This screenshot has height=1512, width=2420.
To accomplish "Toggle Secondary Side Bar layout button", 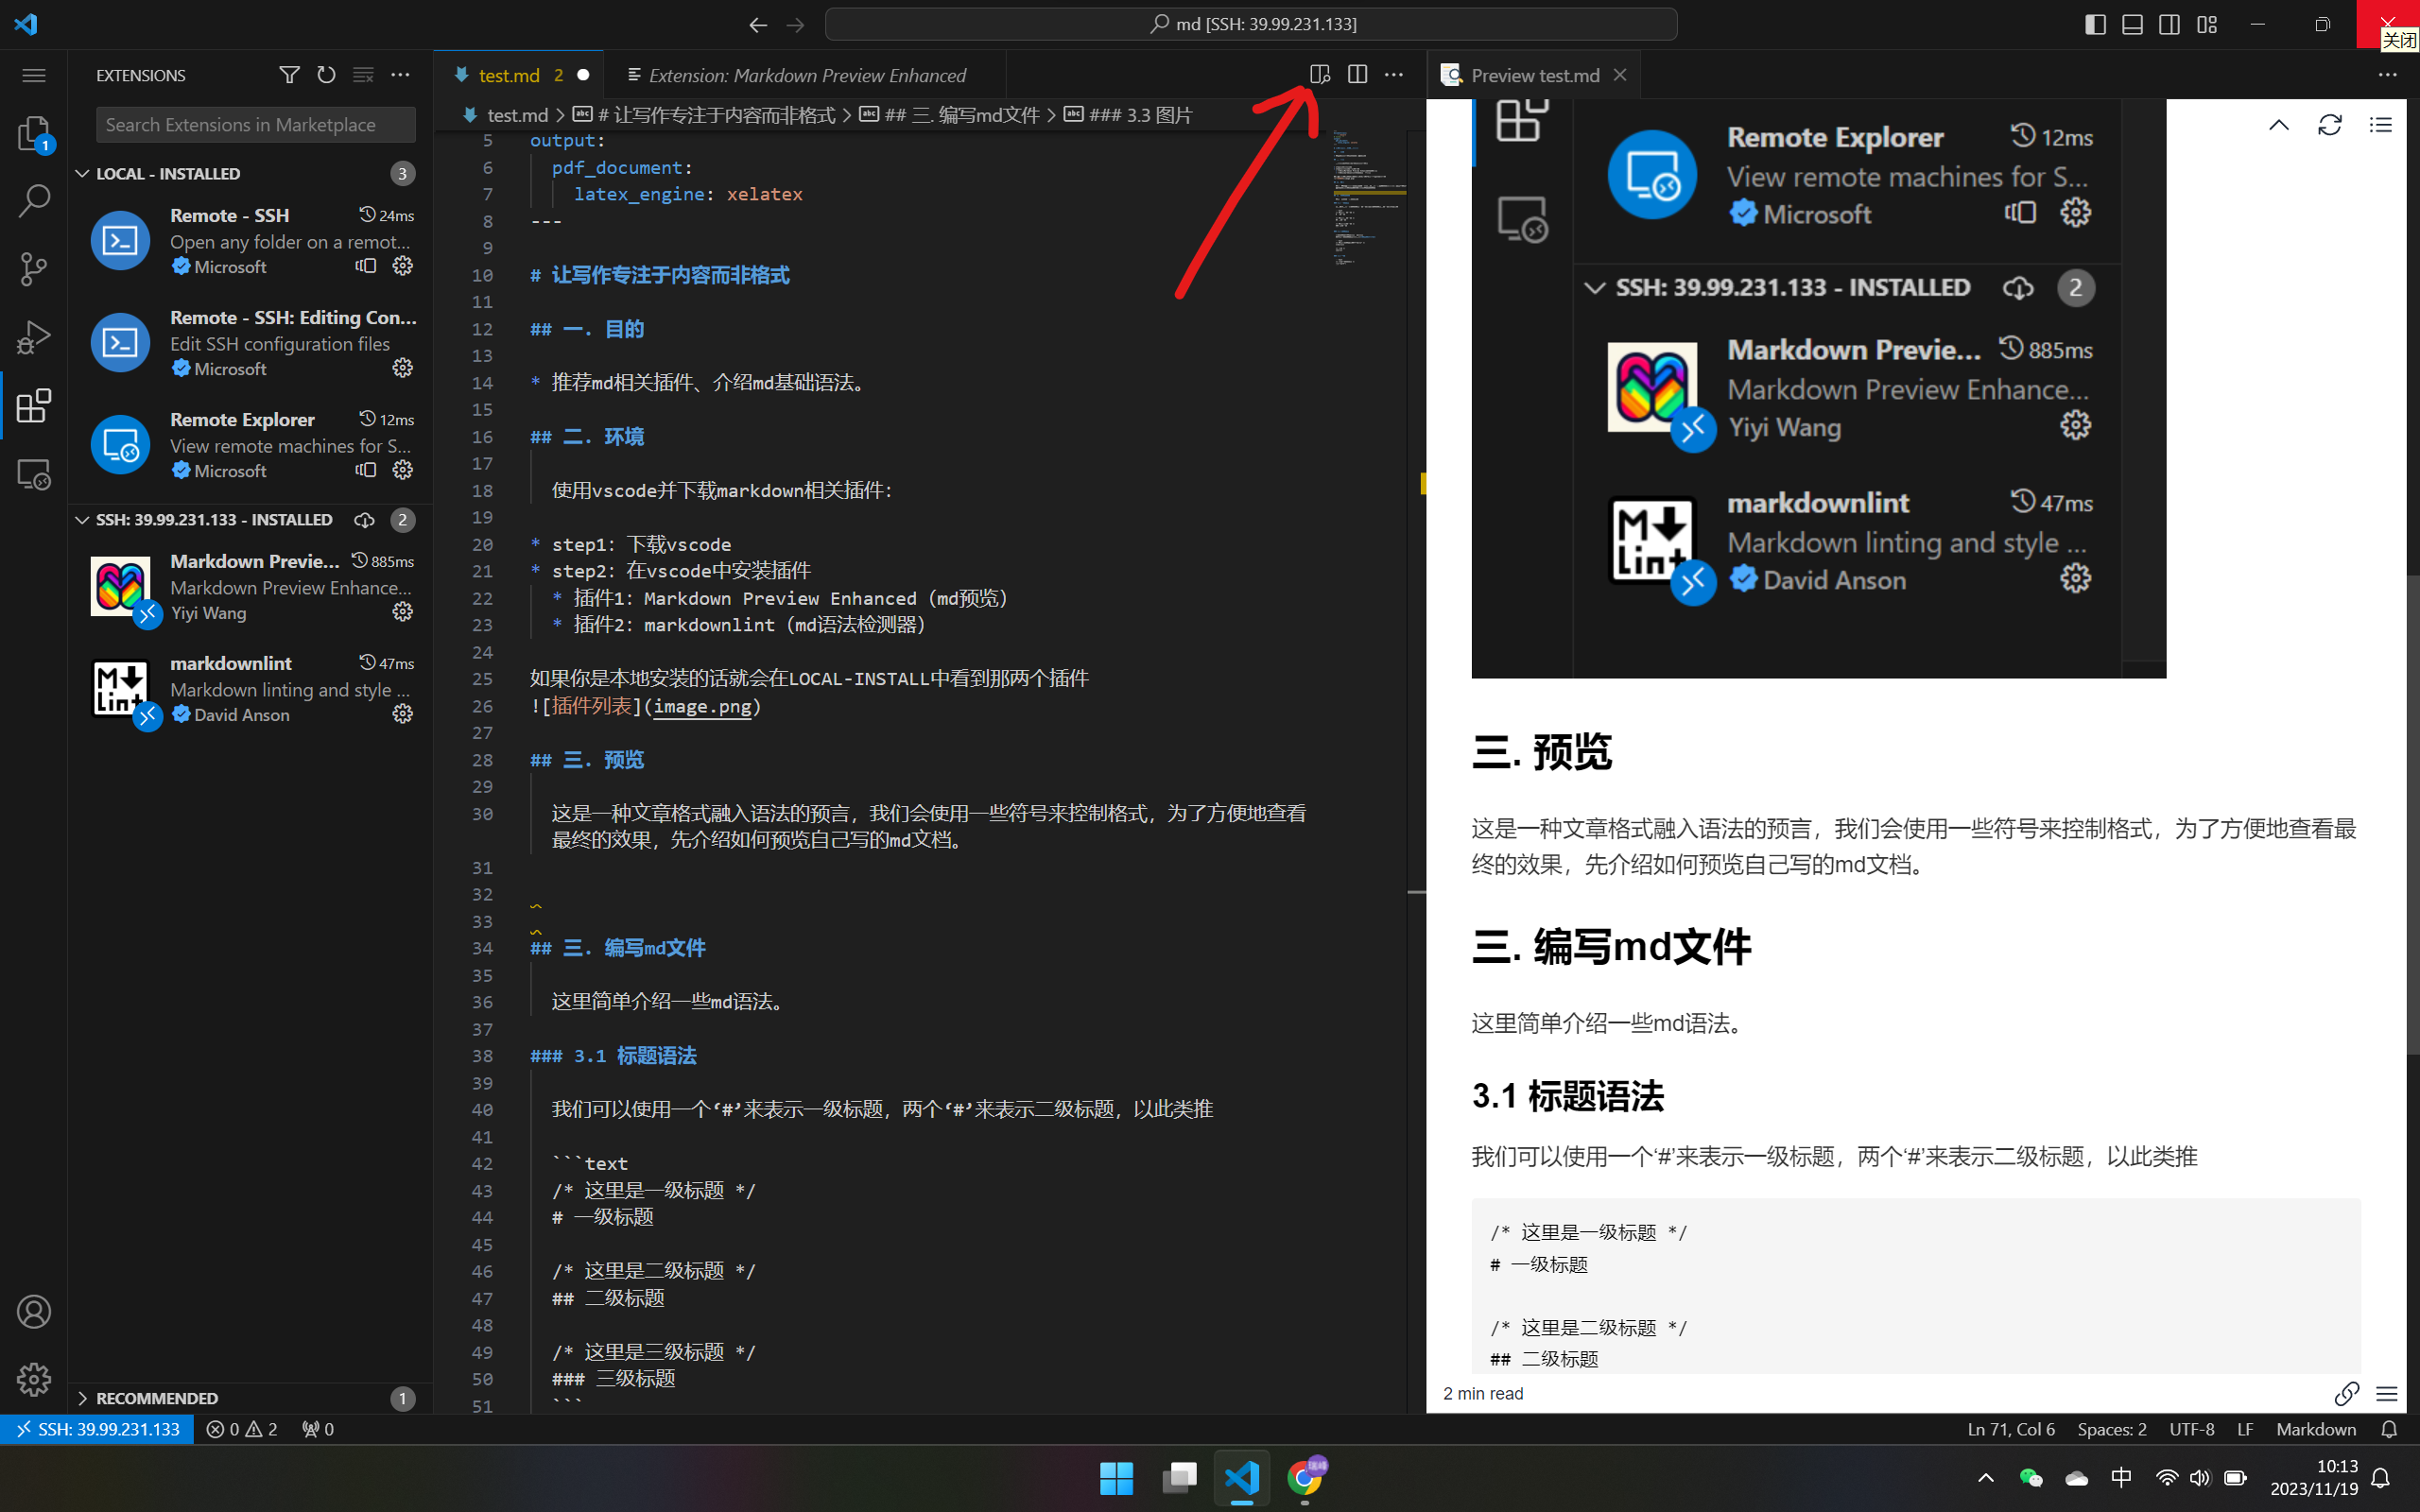I will coord(2169,24).
